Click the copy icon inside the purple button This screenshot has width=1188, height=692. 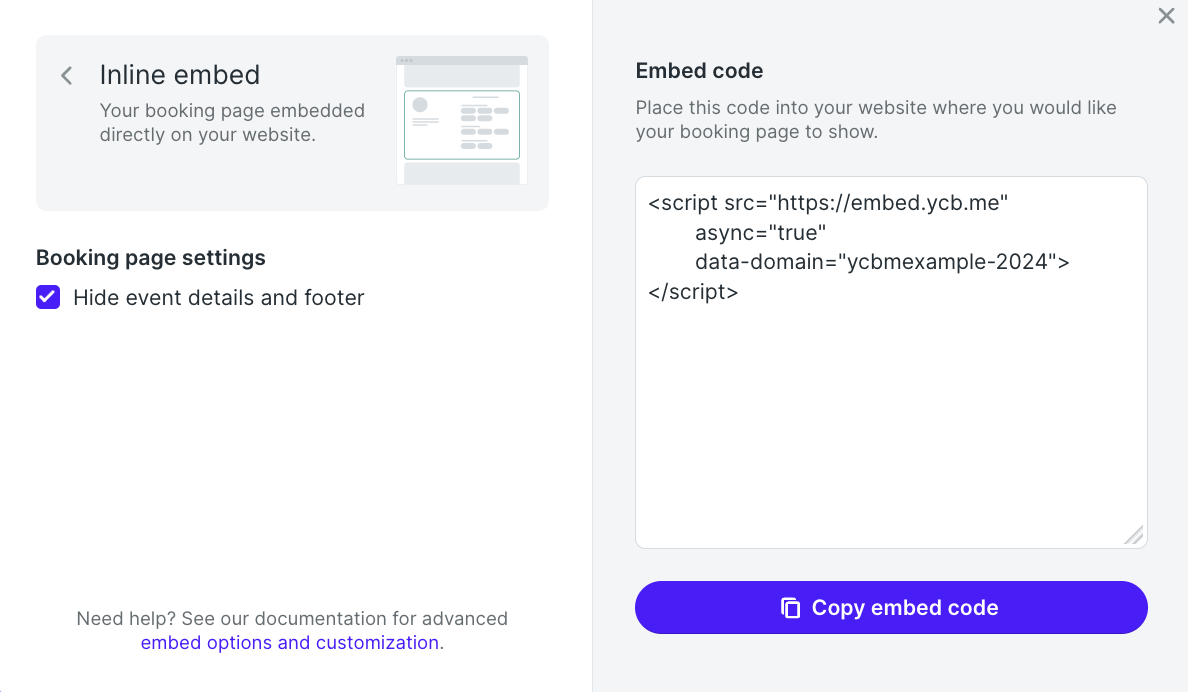(790, 608)
